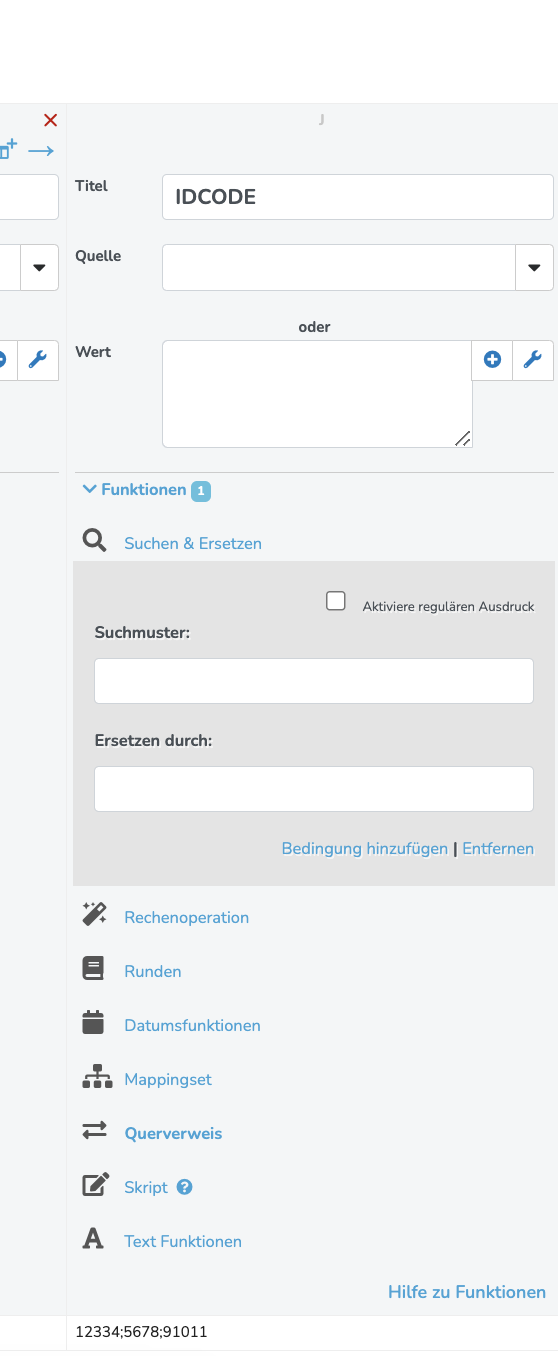Image resolution: width=558 pixels, height=1356 pixels.
Task: Click the edit icon next to Skript
Action: [x=95, y=1184]
